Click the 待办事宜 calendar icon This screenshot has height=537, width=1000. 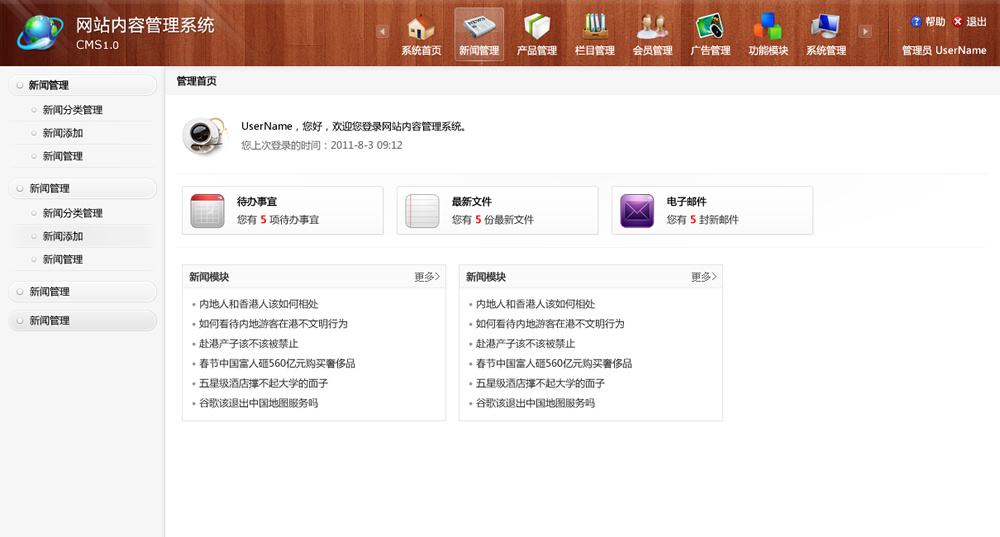207,211
